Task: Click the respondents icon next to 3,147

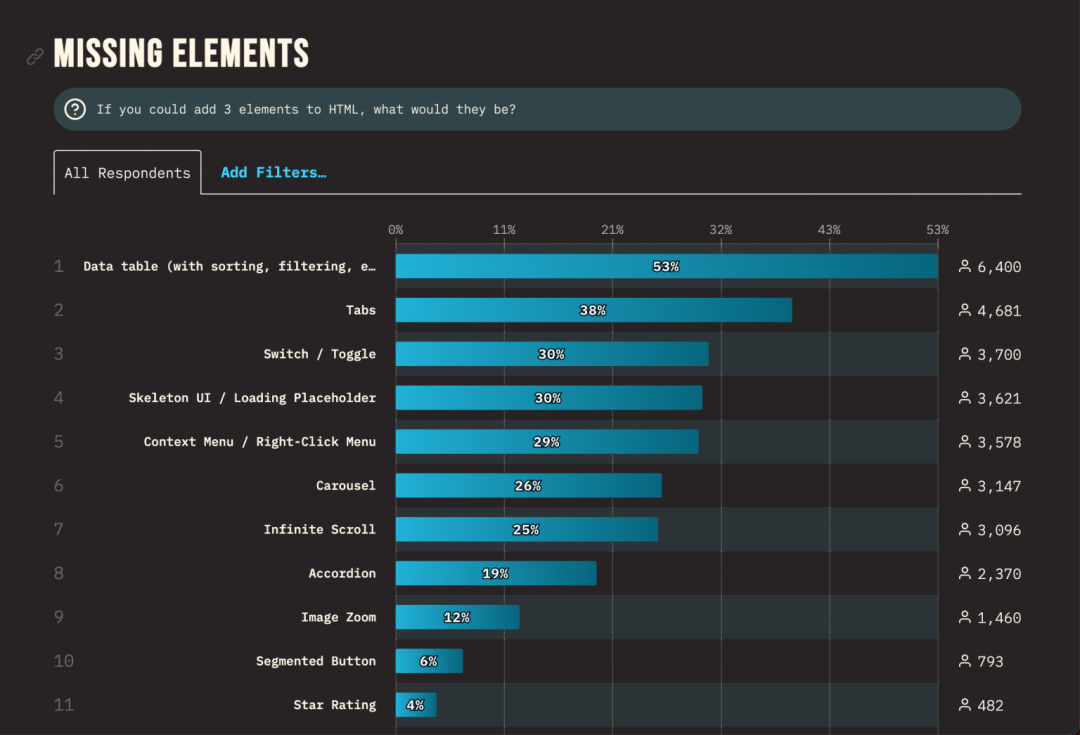Action: coord(965,485)
